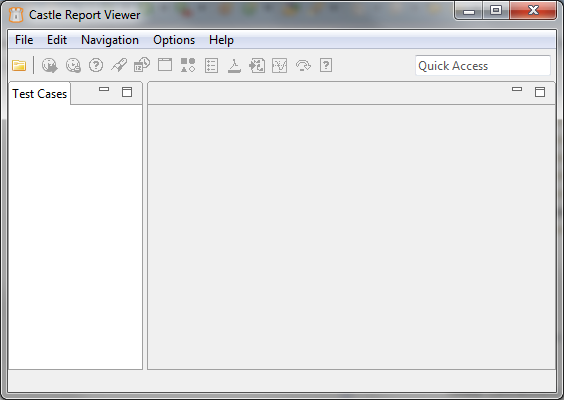This screenshot has height=400, width=564.
Task: Maximize the Test Cases panel
Action: (127, 92)
